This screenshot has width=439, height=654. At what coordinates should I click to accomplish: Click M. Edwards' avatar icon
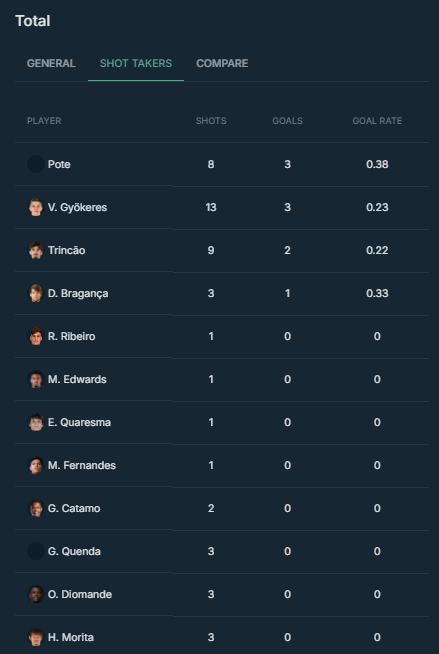(36, 379)
